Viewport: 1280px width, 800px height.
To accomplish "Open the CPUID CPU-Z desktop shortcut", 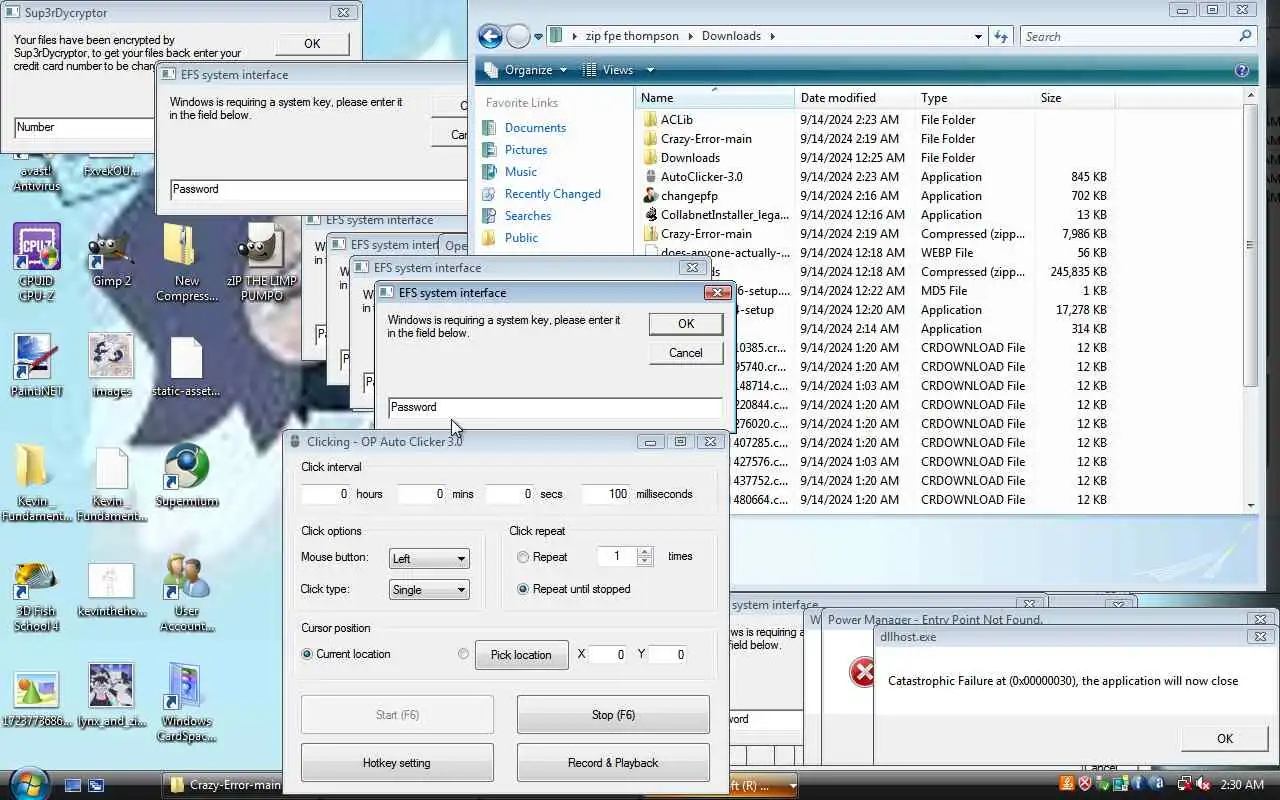I will (x=36, y=262).
